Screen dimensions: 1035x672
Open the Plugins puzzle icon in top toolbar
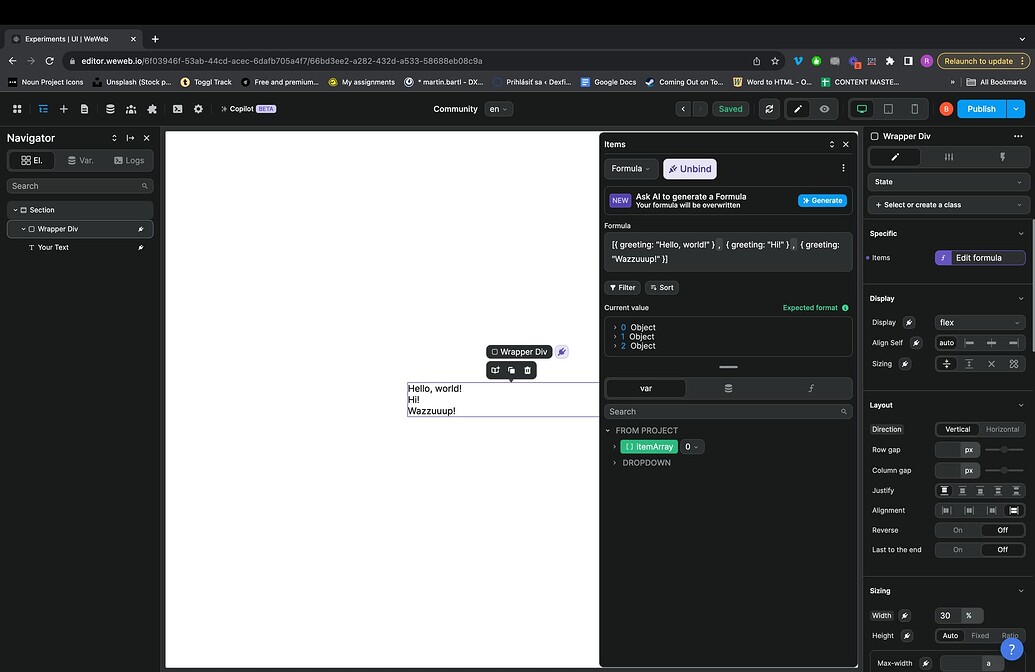(152, 109)
